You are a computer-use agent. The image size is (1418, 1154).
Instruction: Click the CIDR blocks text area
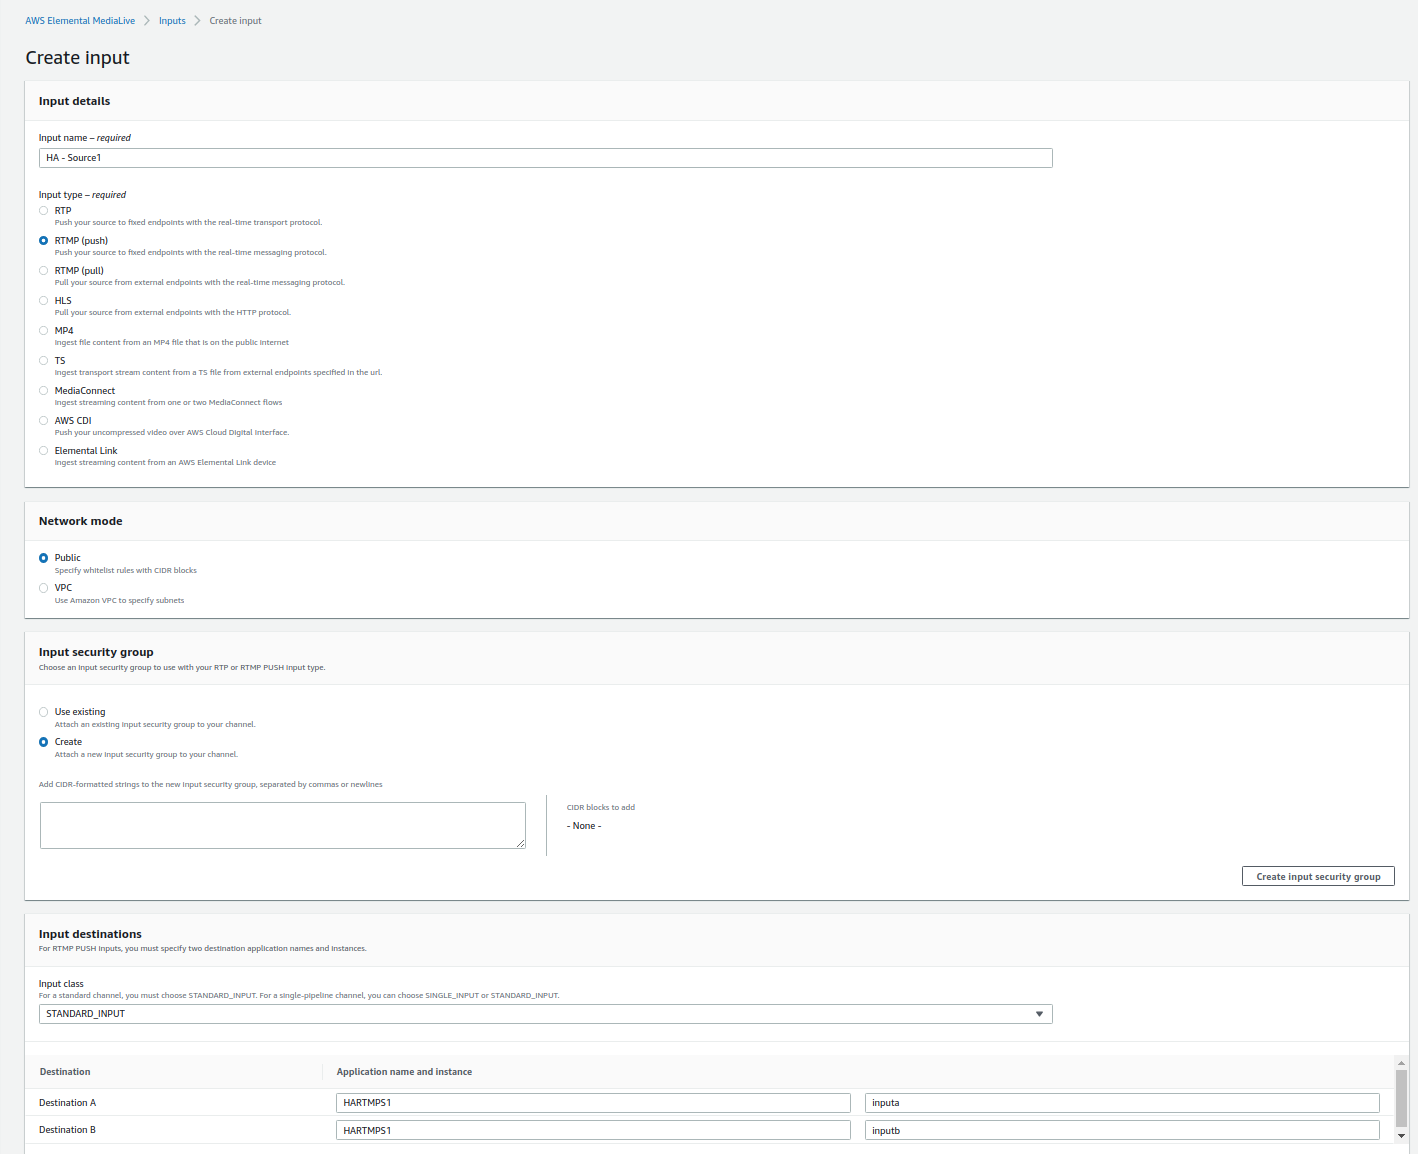tap(283, 826)
